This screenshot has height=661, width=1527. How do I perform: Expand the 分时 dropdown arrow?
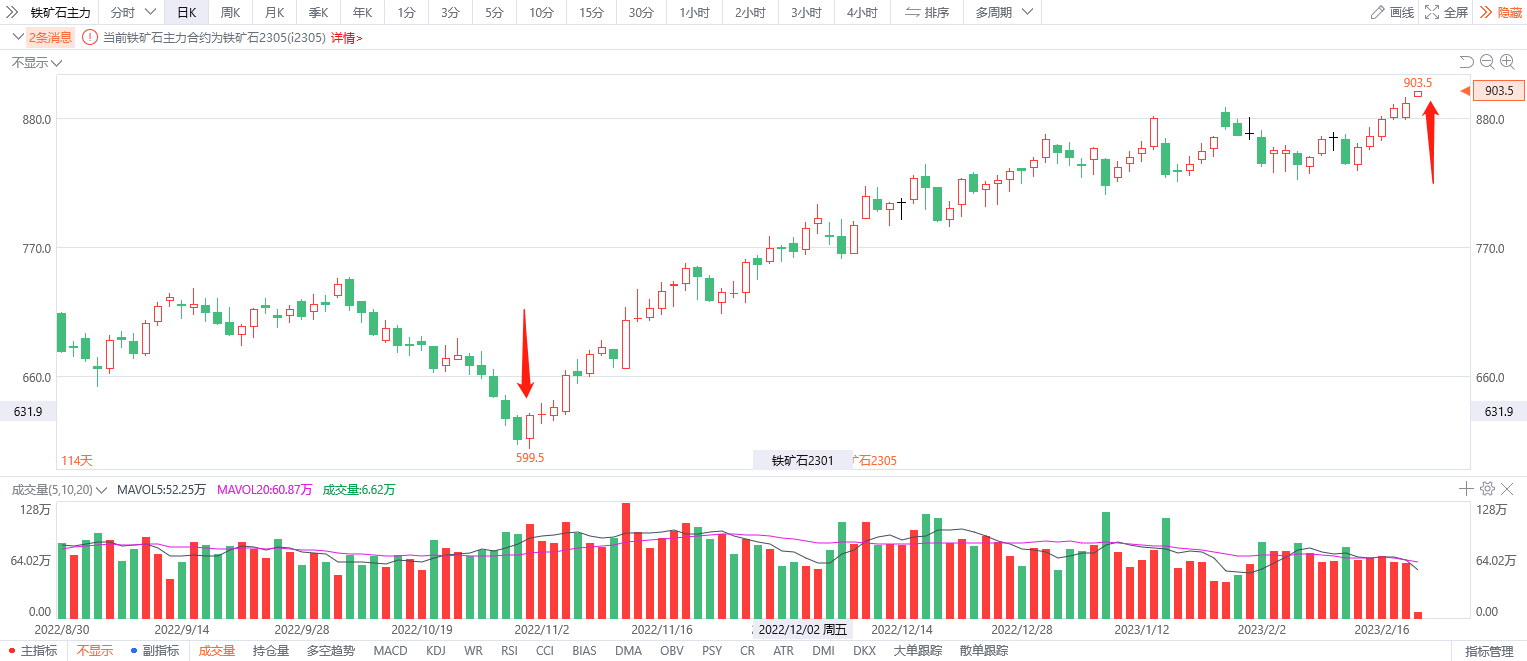(x=150, y=13)
